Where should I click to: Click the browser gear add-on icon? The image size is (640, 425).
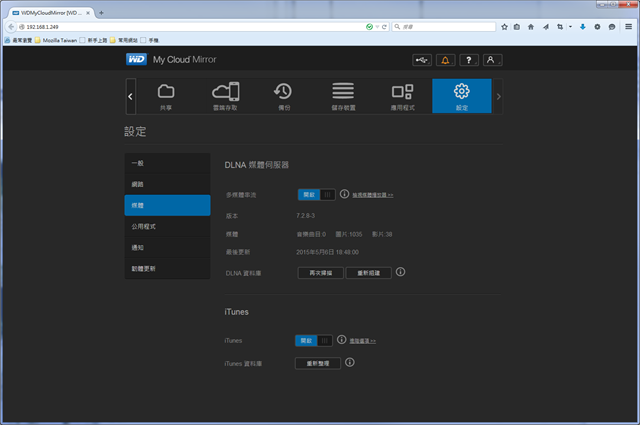click(597, 27)
